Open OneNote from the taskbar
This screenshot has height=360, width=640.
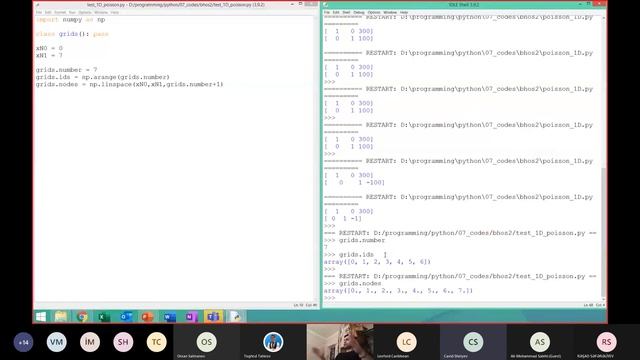[191, 317]
